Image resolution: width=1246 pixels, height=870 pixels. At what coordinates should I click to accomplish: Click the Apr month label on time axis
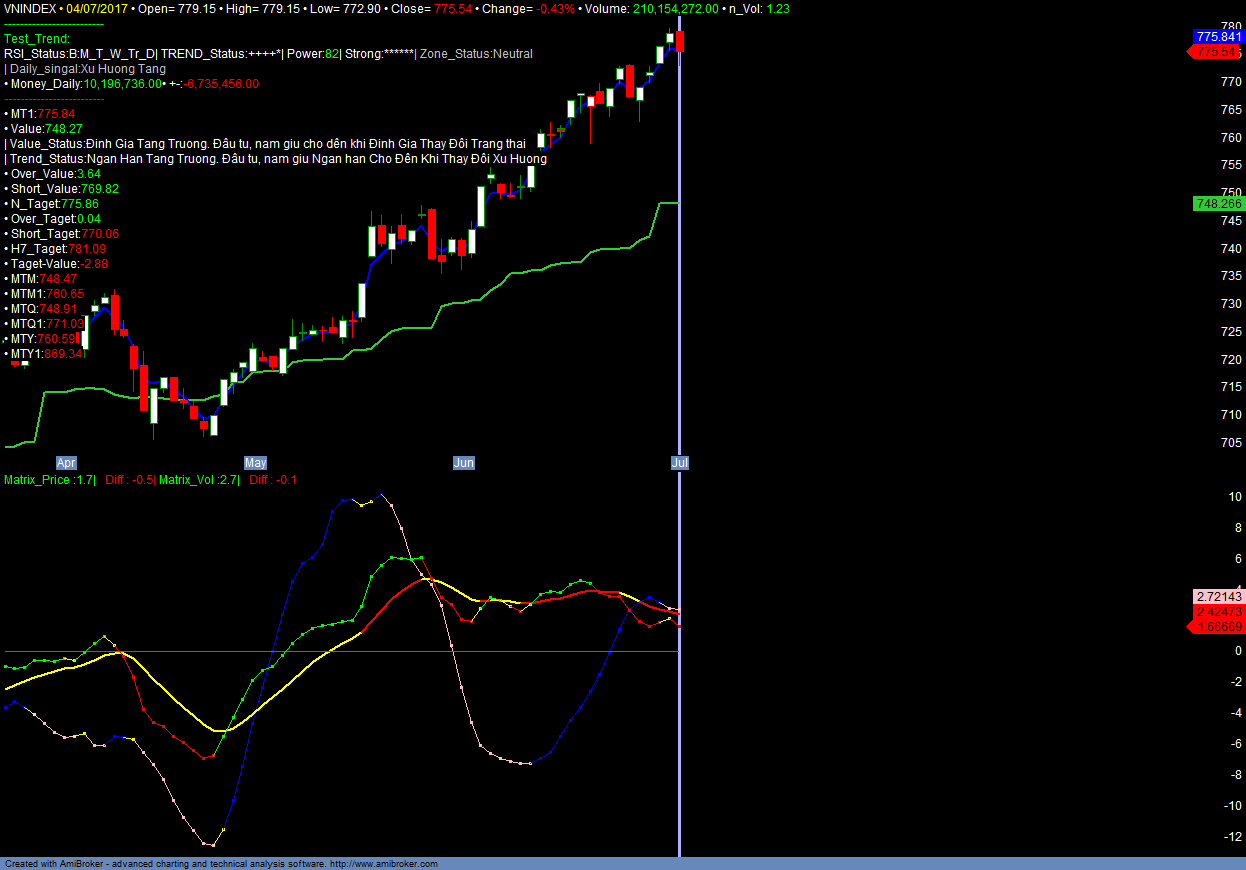[66, 463]
